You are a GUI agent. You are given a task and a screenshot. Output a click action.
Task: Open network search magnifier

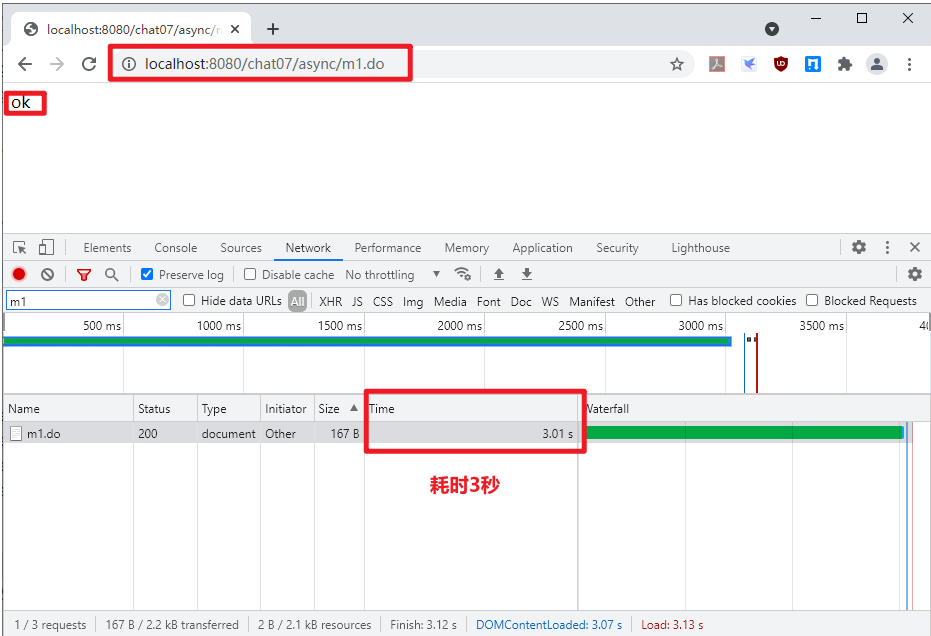click(112, 274)
